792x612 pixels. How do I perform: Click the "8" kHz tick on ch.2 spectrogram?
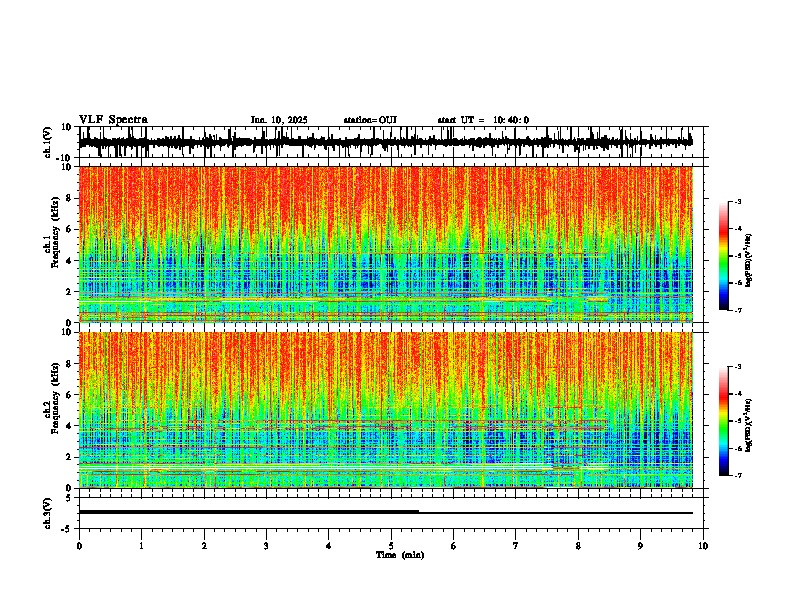click(x=70, y=363)
